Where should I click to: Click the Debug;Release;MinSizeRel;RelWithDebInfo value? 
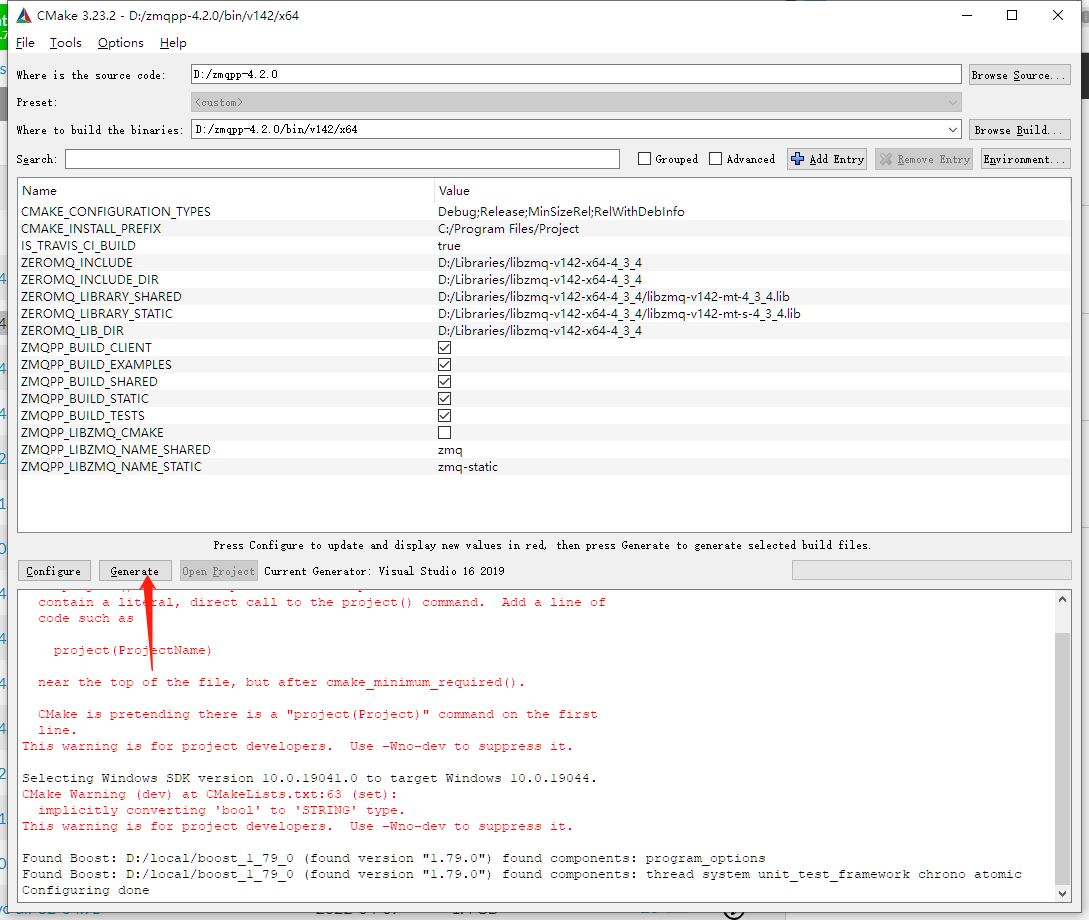[x=560, y=212]
